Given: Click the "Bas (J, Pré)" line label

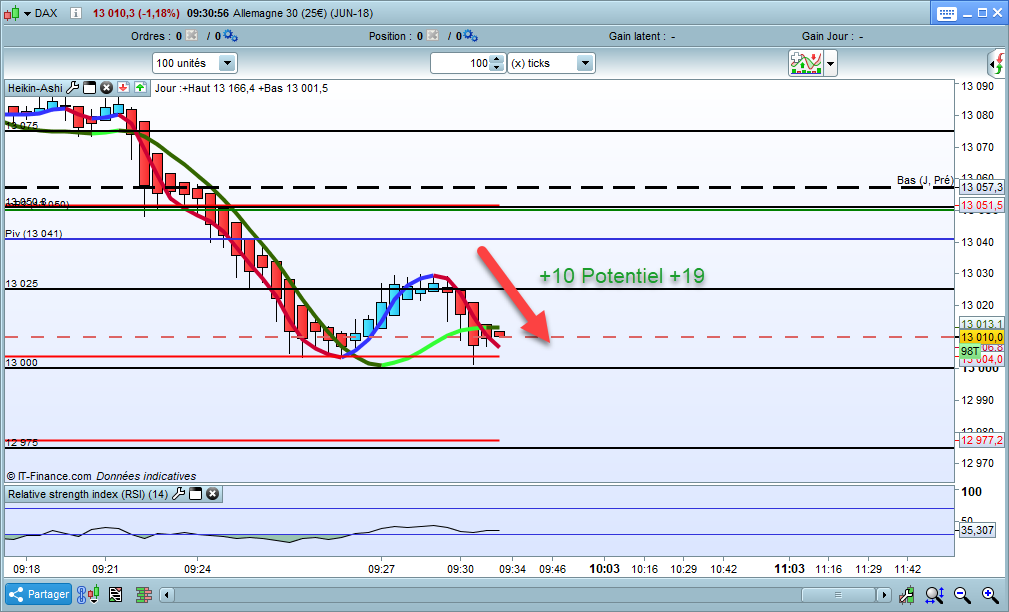Looking at the screenshot, I should [925, 180].
